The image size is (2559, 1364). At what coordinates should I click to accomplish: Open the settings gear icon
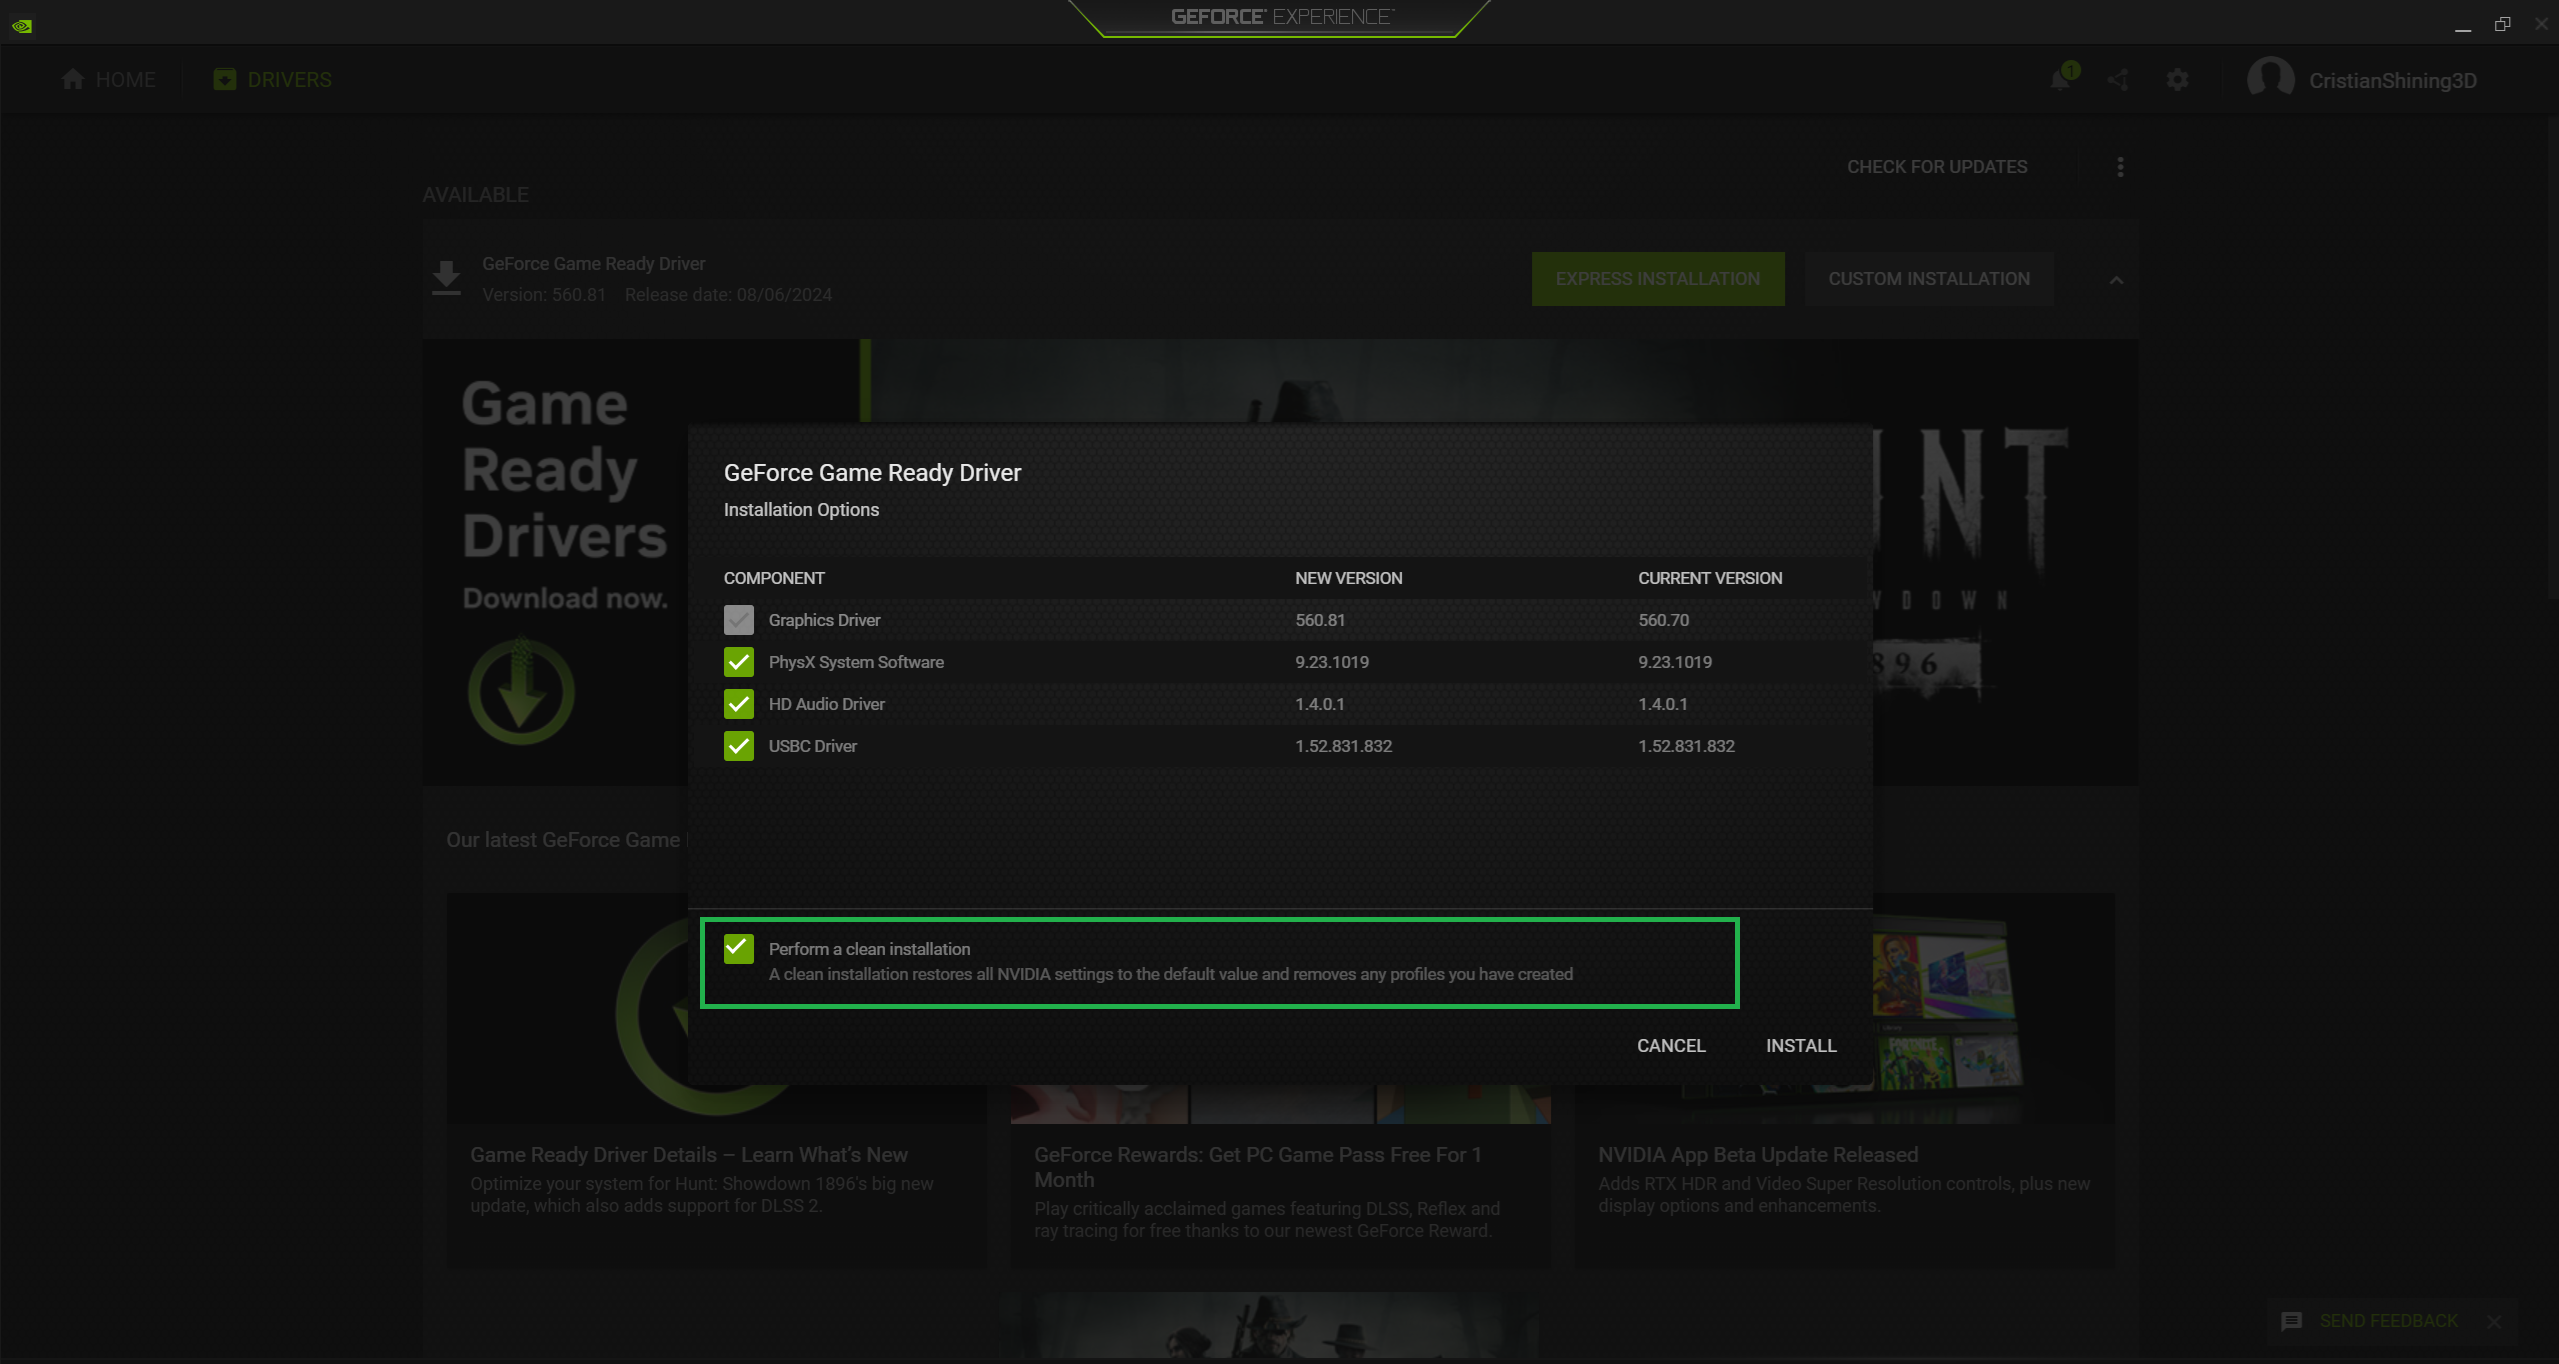(2177, 80)
